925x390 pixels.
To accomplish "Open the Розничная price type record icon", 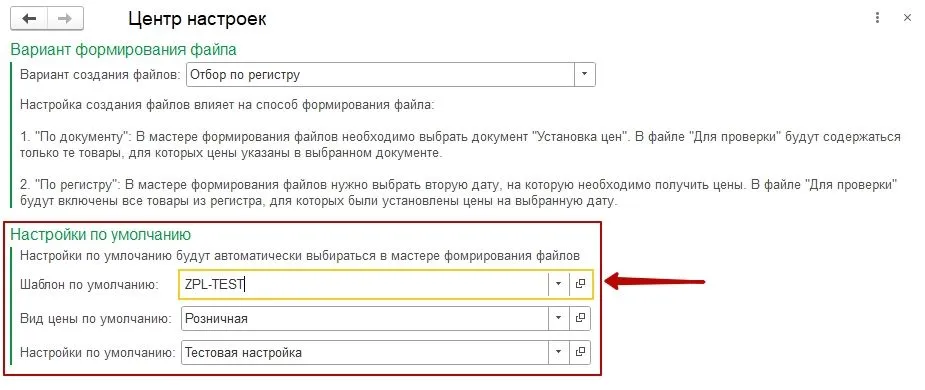I will pos(580,318).
